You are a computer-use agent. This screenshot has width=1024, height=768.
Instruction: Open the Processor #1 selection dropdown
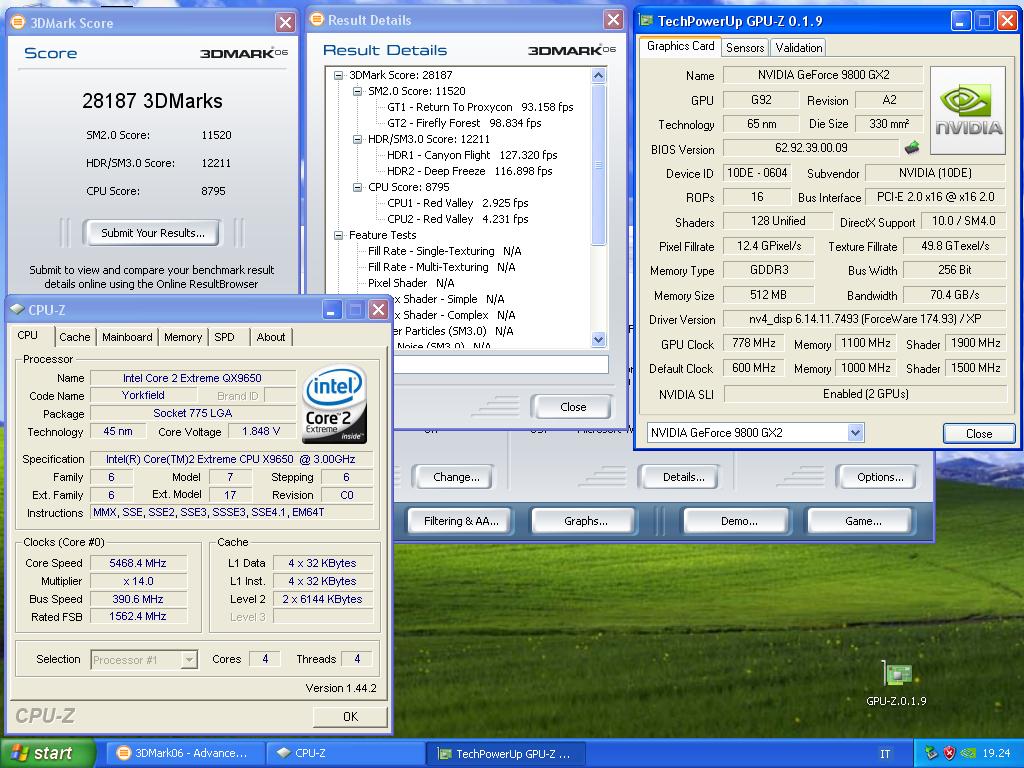(189, 660)
